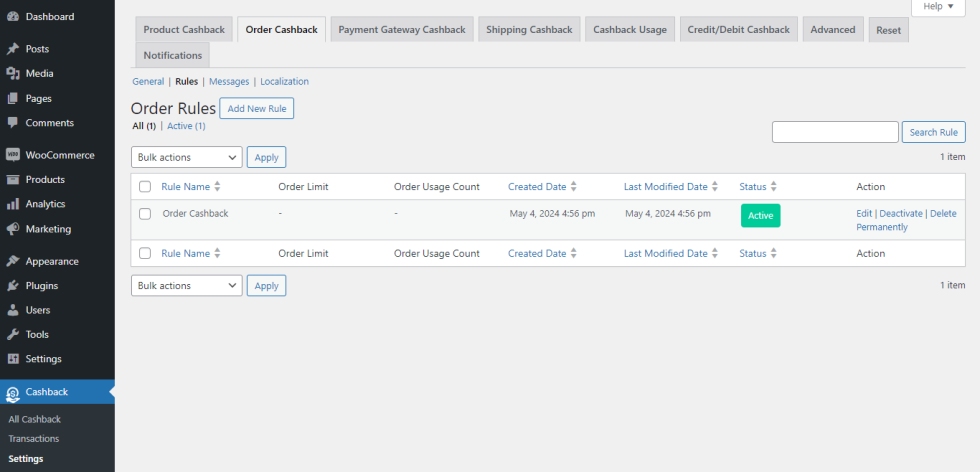Open the top Bulk actions dropdown
This screenshot has height=472, width=980.
pyautogui.click(x=186, y=157)
